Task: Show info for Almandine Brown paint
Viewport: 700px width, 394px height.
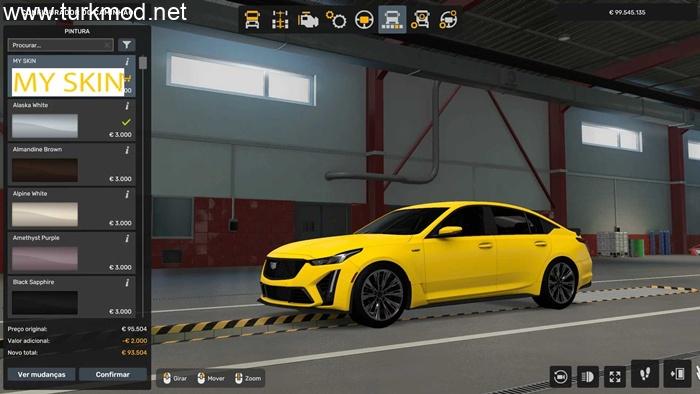Action: (127, 150)
